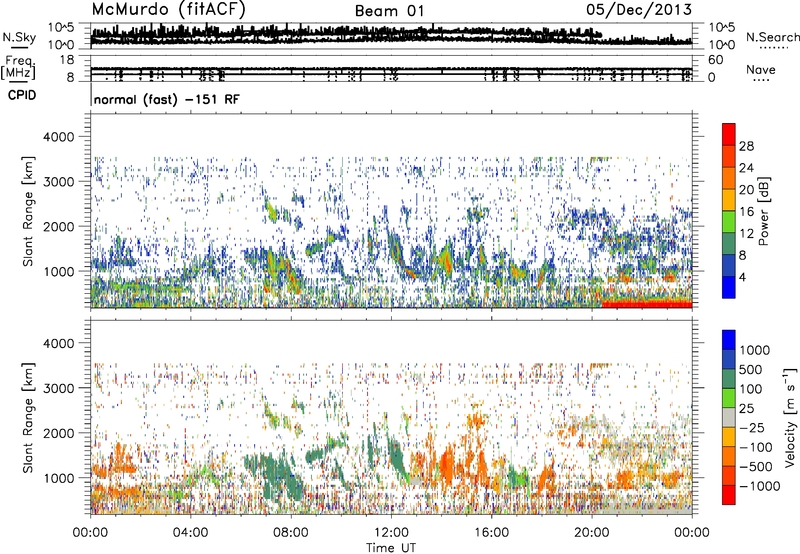Click the '-500' tick on Velocity colorbar

pos(756,466)
